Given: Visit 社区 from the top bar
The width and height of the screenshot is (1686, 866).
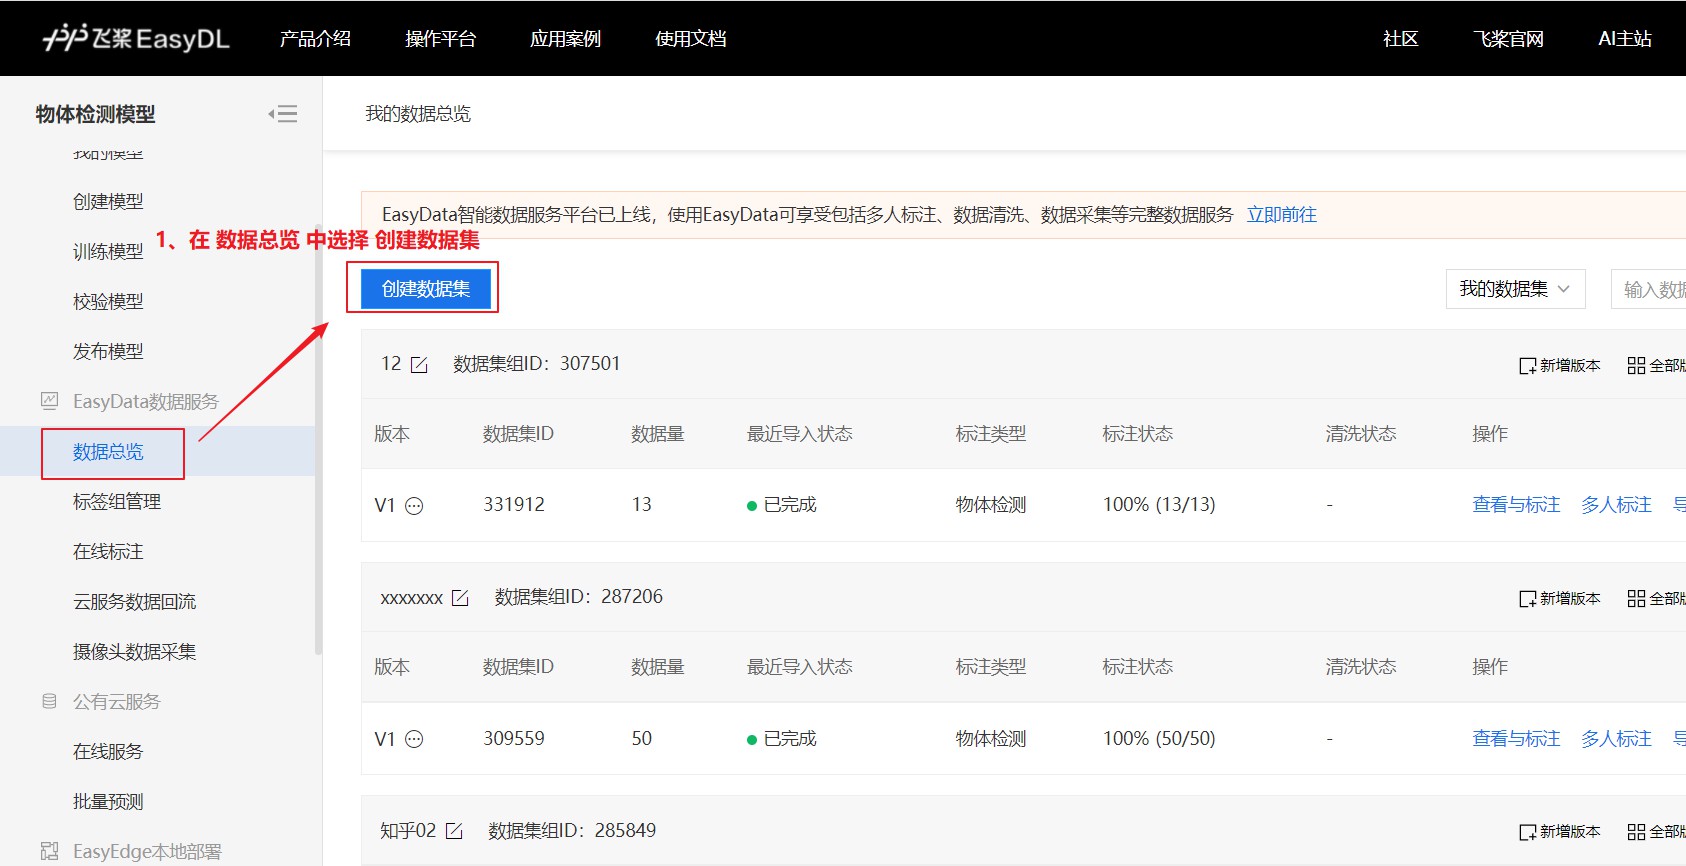Looking at the screenshot, I should point(1400,38).
